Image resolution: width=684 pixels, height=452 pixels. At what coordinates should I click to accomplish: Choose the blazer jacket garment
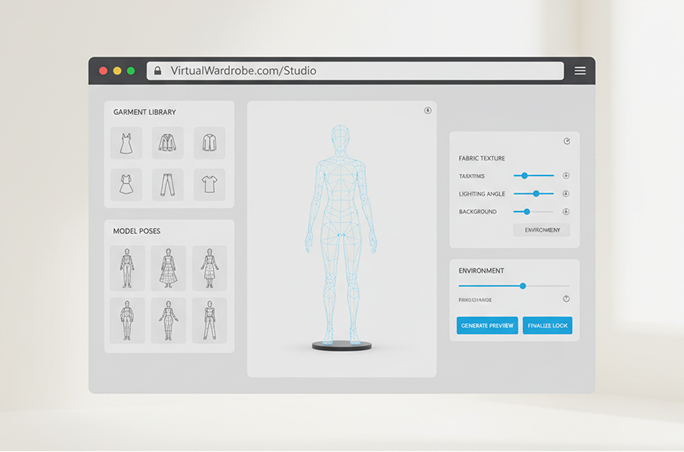[x=167, y=143]
